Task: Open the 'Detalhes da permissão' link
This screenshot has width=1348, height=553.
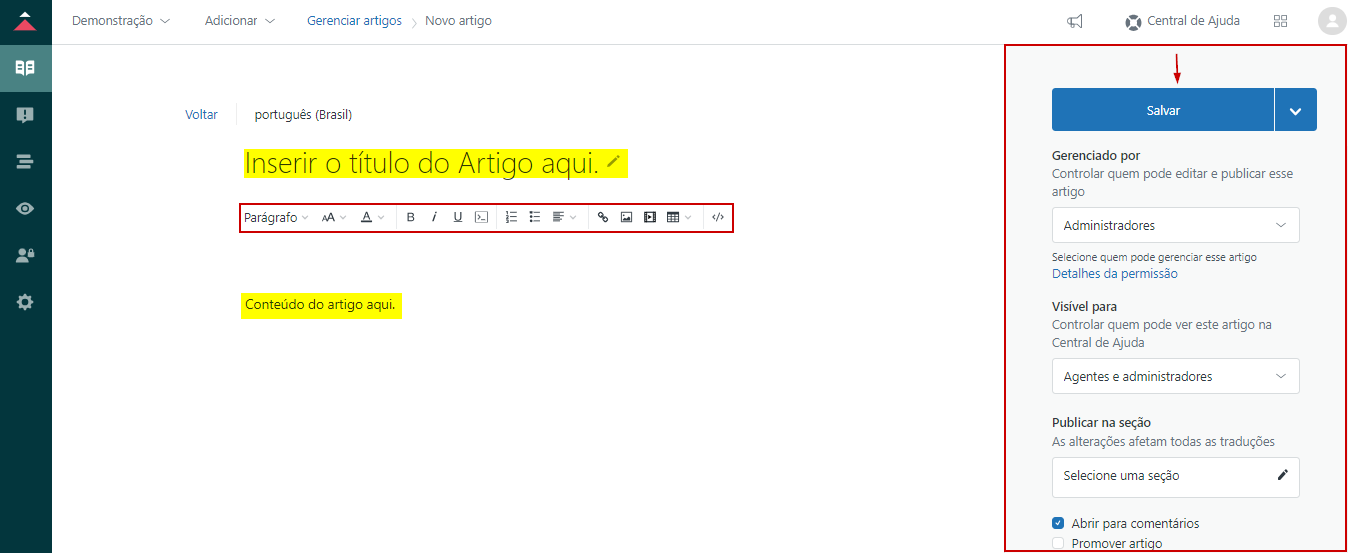Action: click(x=1114, y=273)
